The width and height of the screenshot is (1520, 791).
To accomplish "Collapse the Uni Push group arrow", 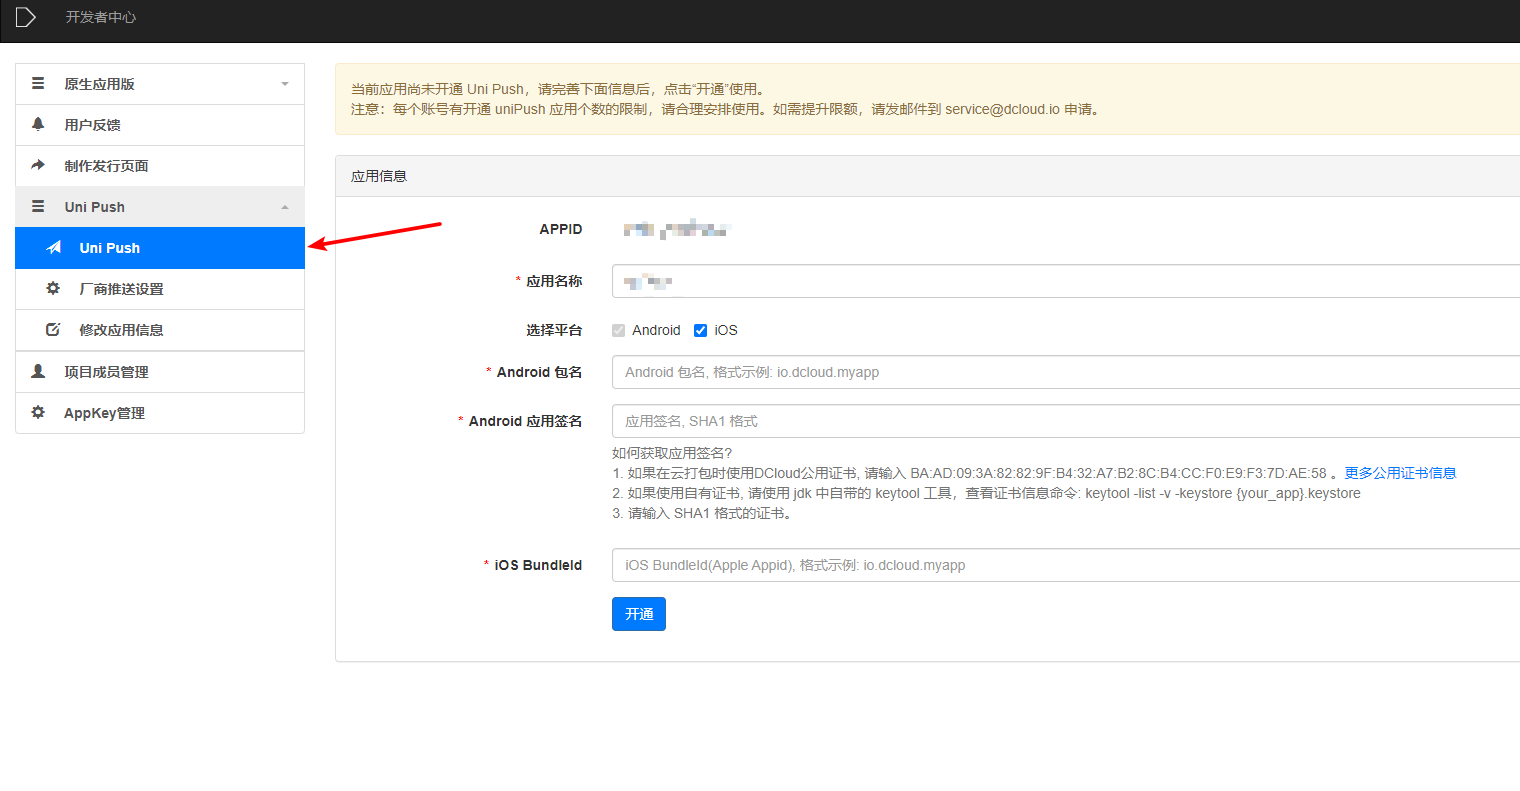I will (285, 207).
